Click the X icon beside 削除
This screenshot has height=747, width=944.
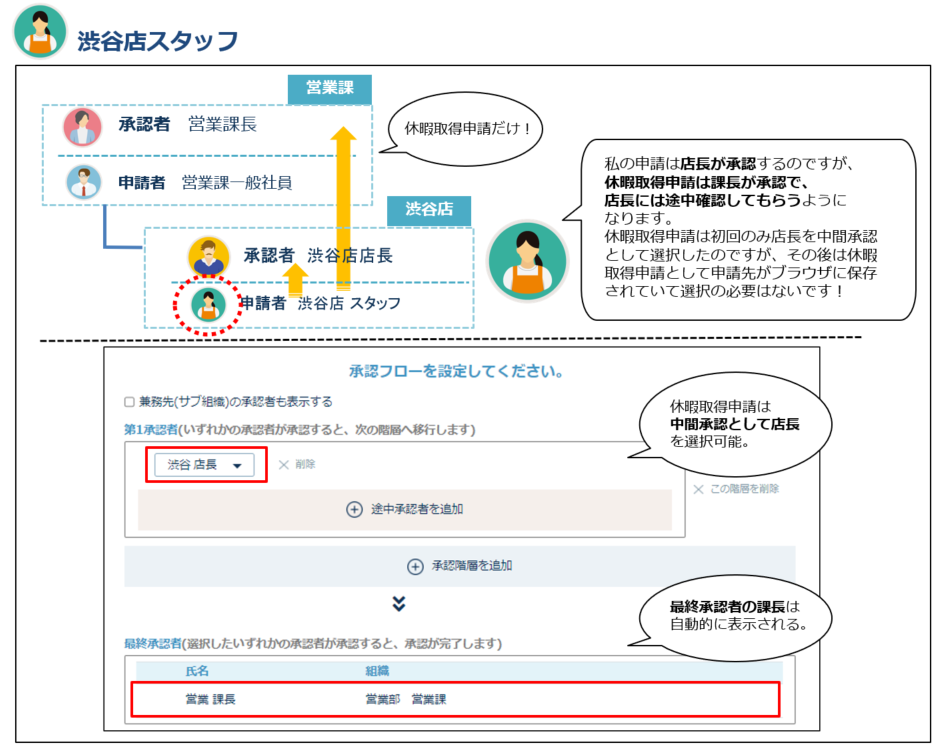tap(284, 465)
